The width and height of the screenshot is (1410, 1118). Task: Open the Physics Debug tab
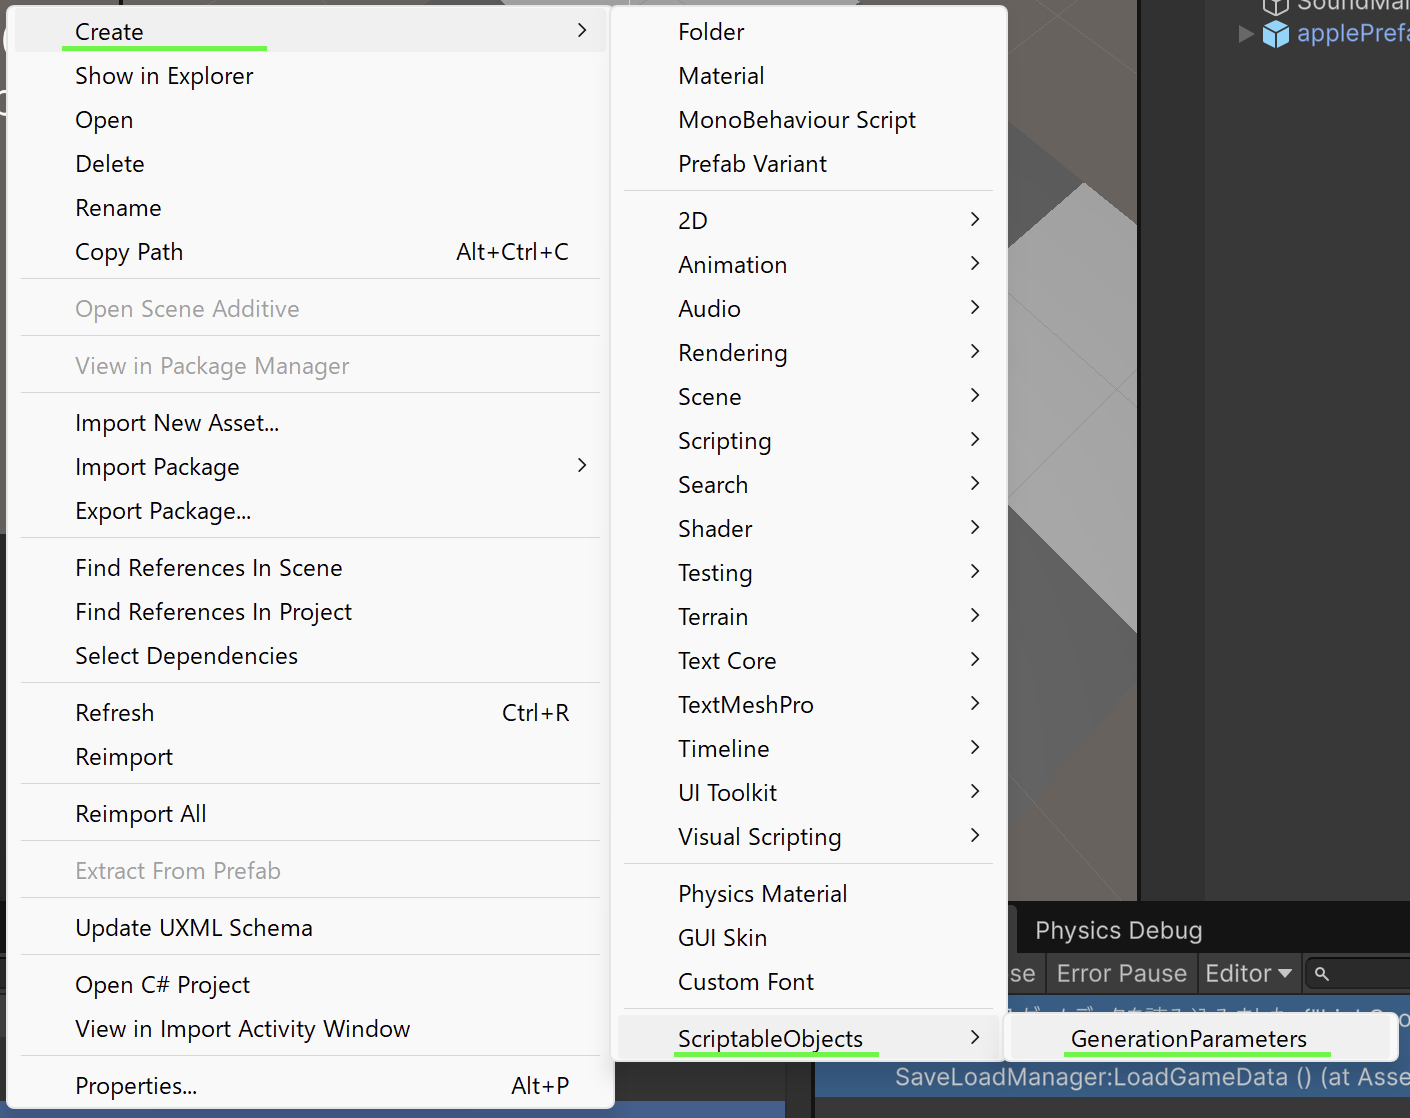click(1118, 930)
